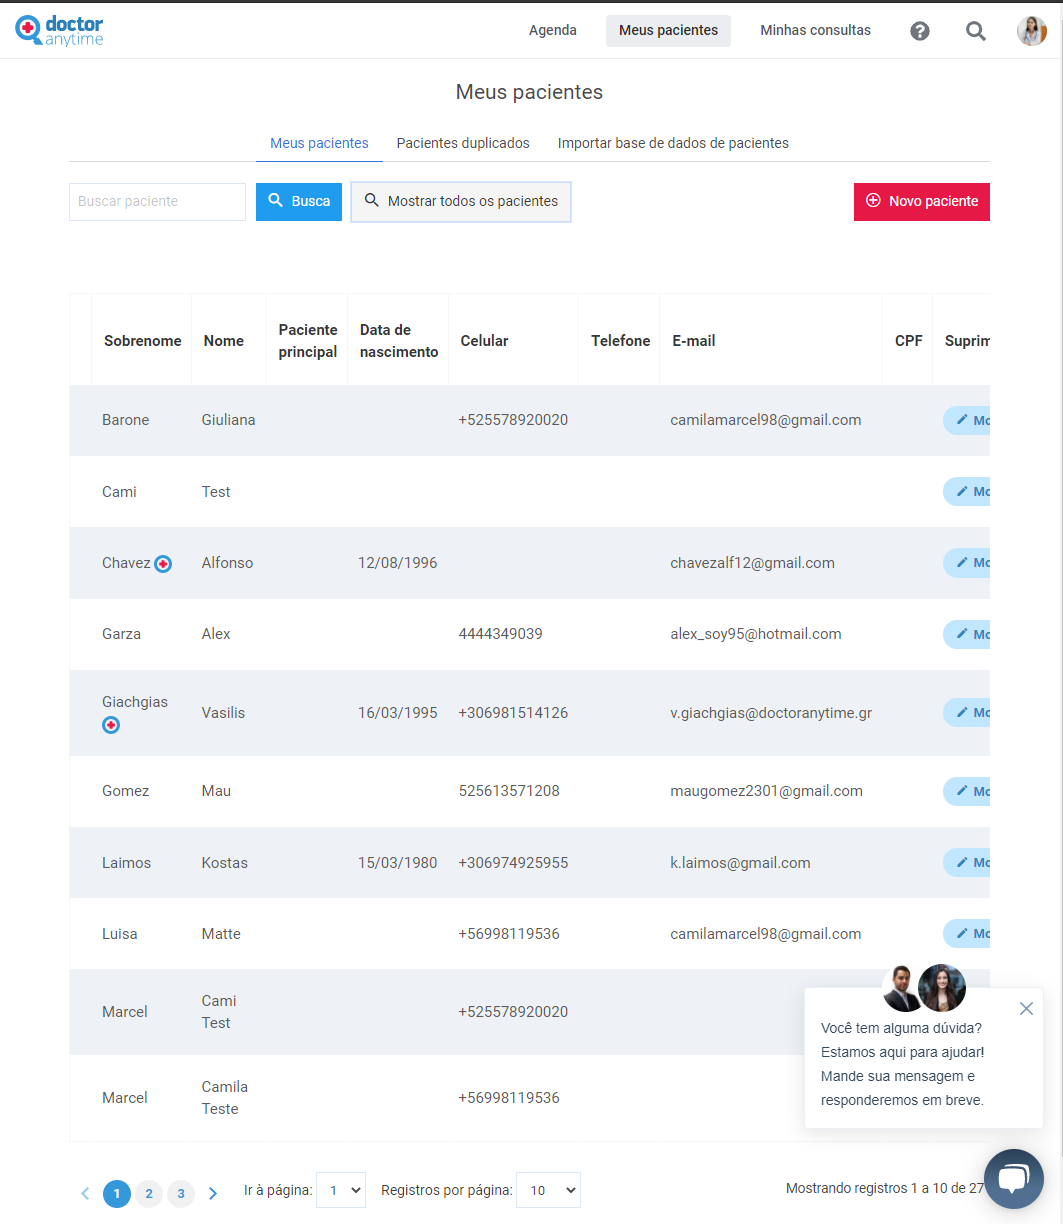
Task: Open the chat widget bubble
Action: (1014, 1179)
